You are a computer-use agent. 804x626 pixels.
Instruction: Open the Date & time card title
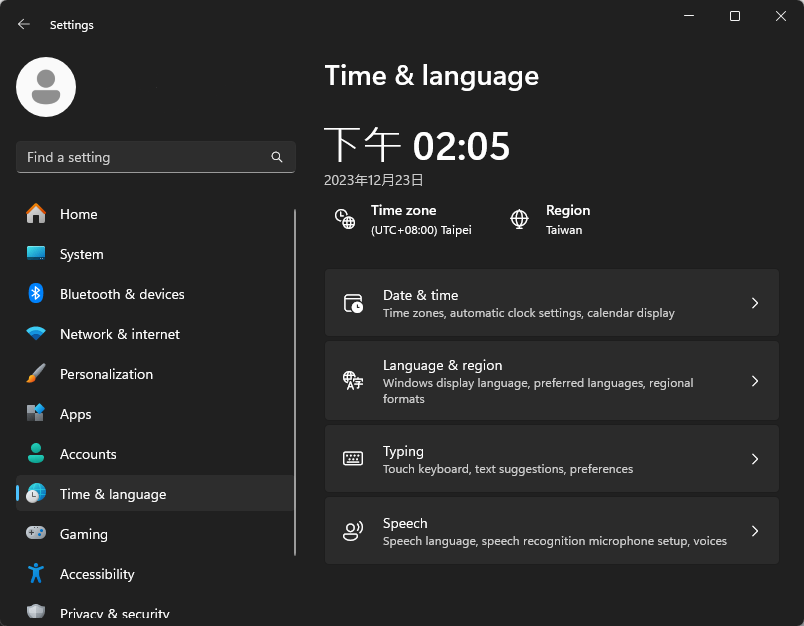(420, 295)
